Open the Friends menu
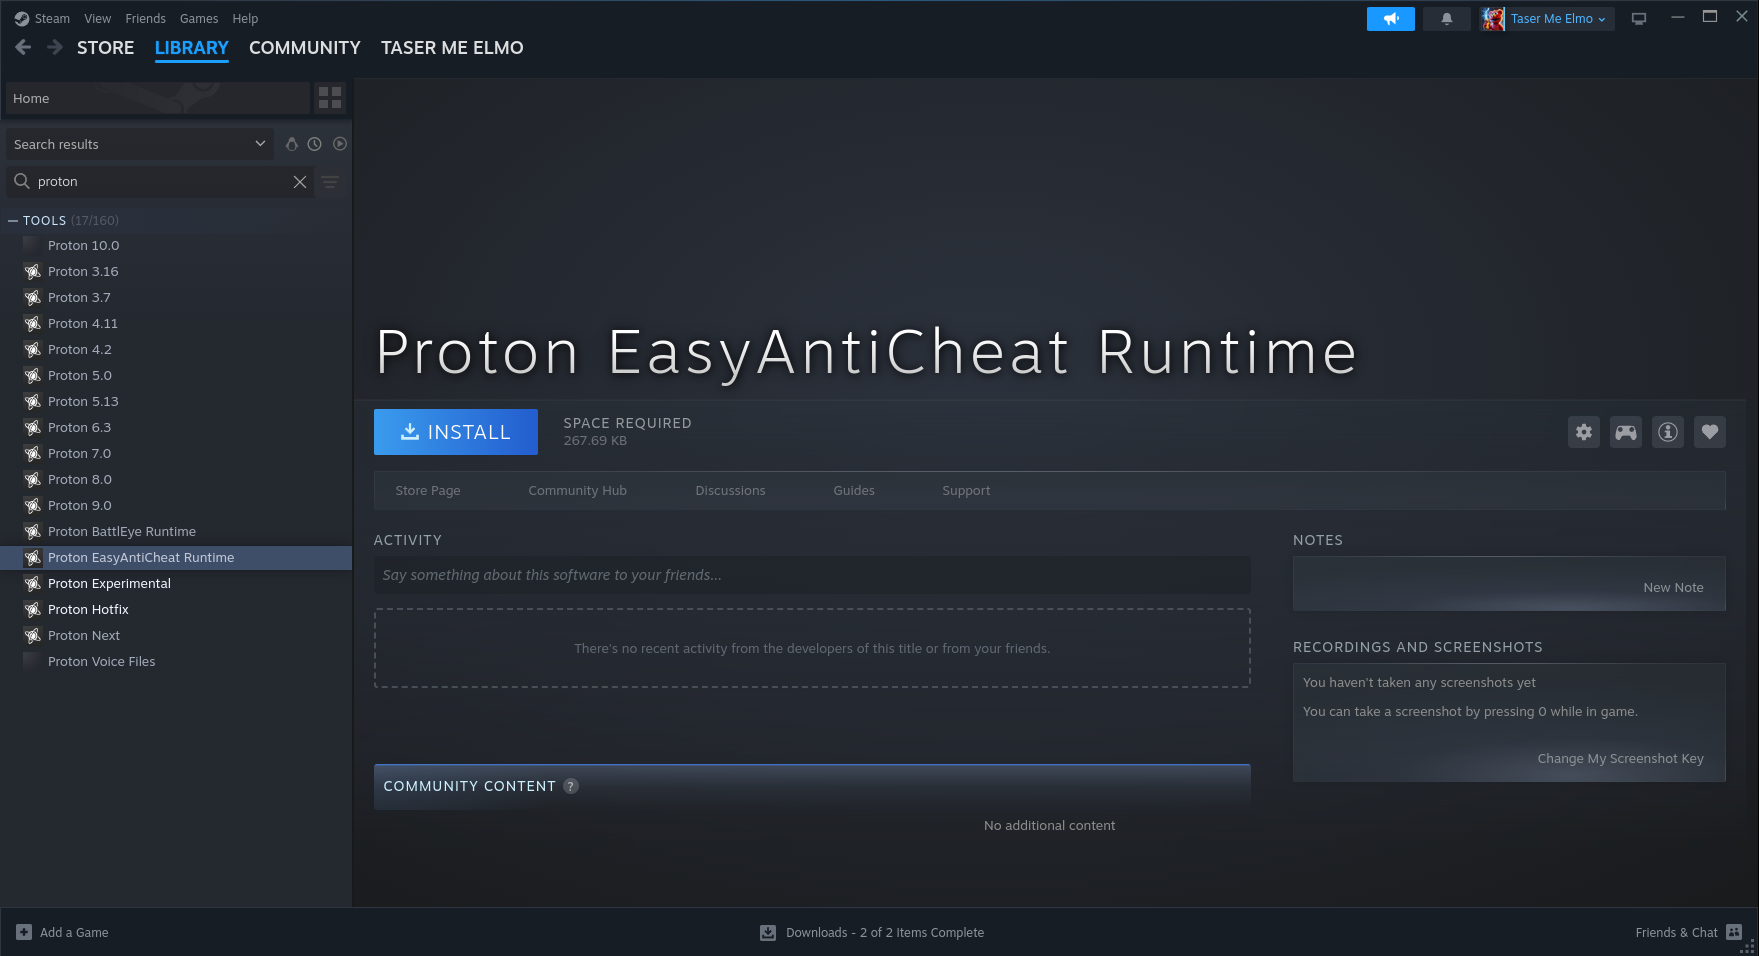This screenshot has width=1759, height=956. (x=146, y=19)
